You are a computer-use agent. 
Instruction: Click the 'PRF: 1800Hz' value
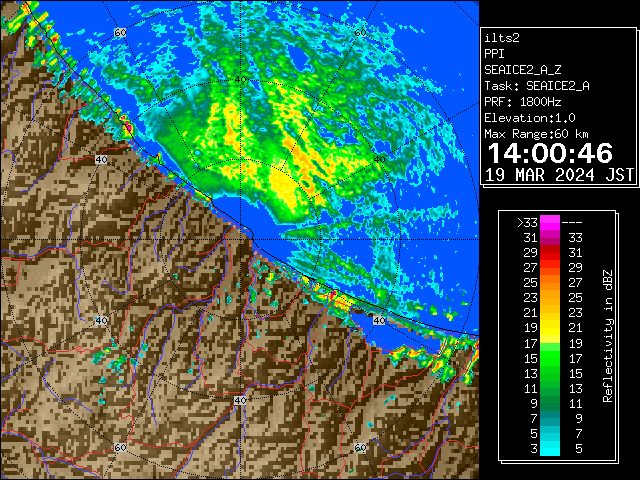coord(522,102)
